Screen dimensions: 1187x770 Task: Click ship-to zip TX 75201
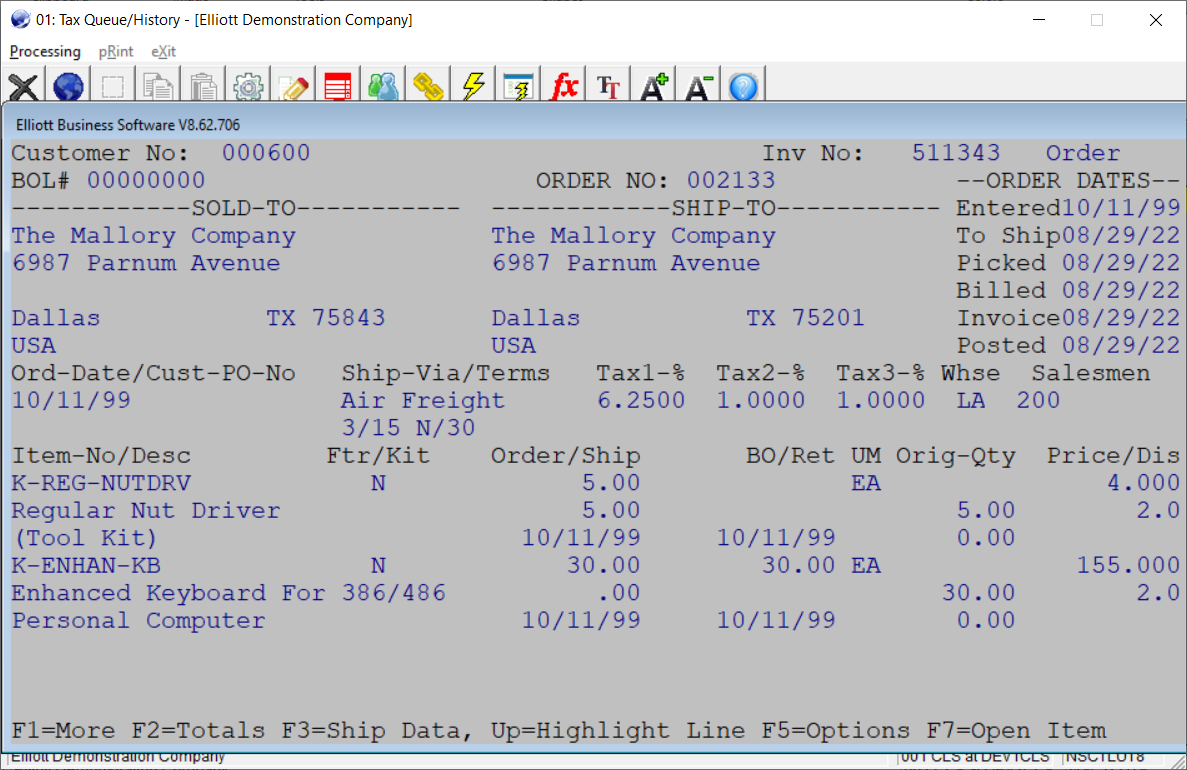click(805, 318)
